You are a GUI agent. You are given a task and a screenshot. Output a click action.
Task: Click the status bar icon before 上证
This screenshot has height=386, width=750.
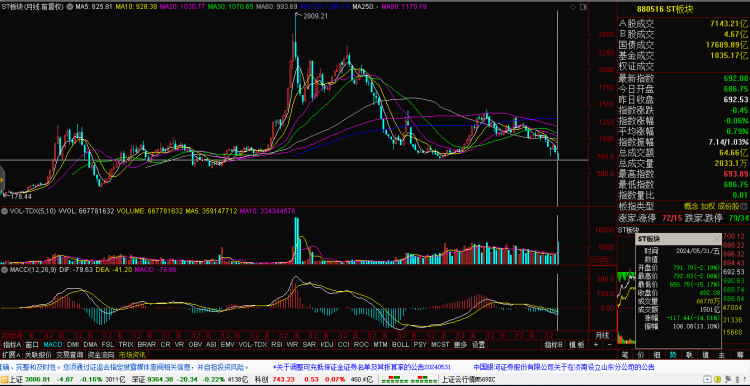click(x=5, y=379)
